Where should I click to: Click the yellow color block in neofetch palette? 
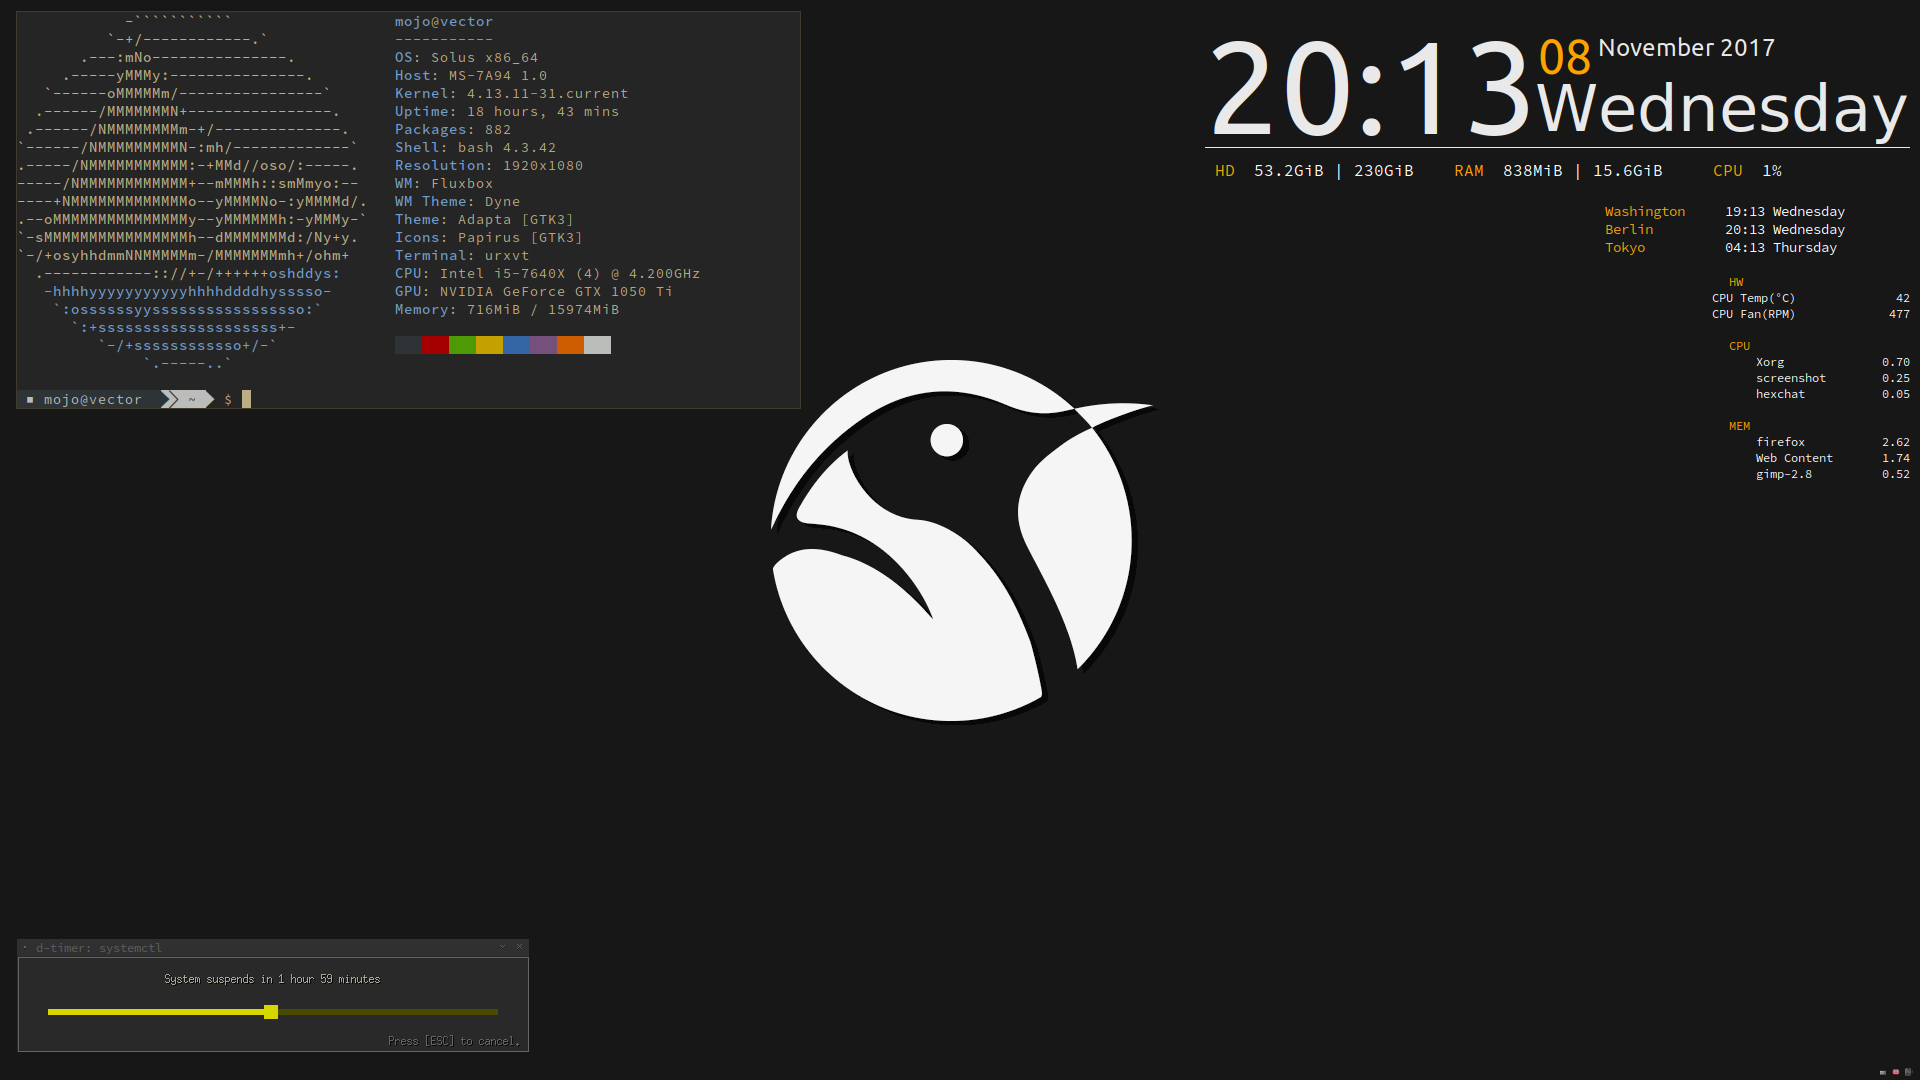pyautogui.click(x=489, y=345)
